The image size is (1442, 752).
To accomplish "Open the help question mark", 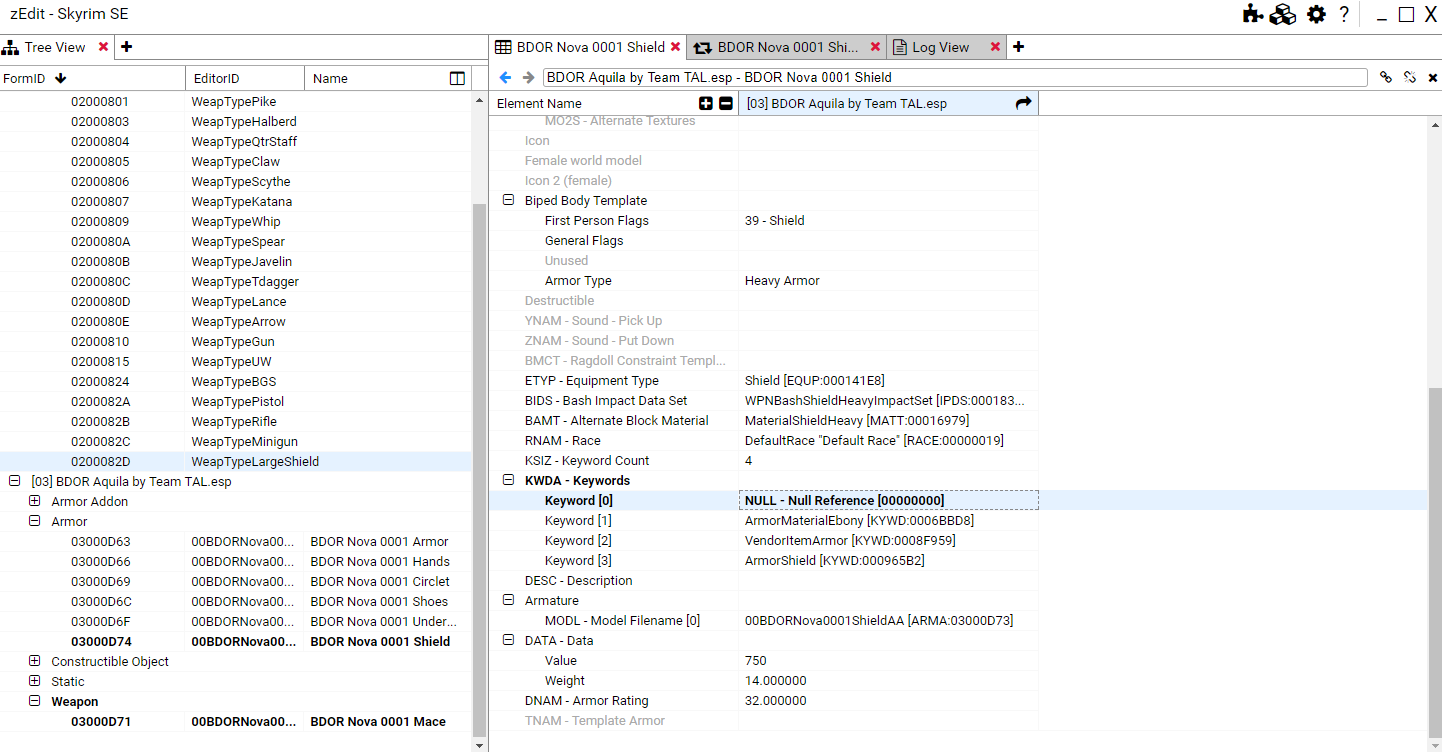I will pyautogui.click(x=1344, y=14).
